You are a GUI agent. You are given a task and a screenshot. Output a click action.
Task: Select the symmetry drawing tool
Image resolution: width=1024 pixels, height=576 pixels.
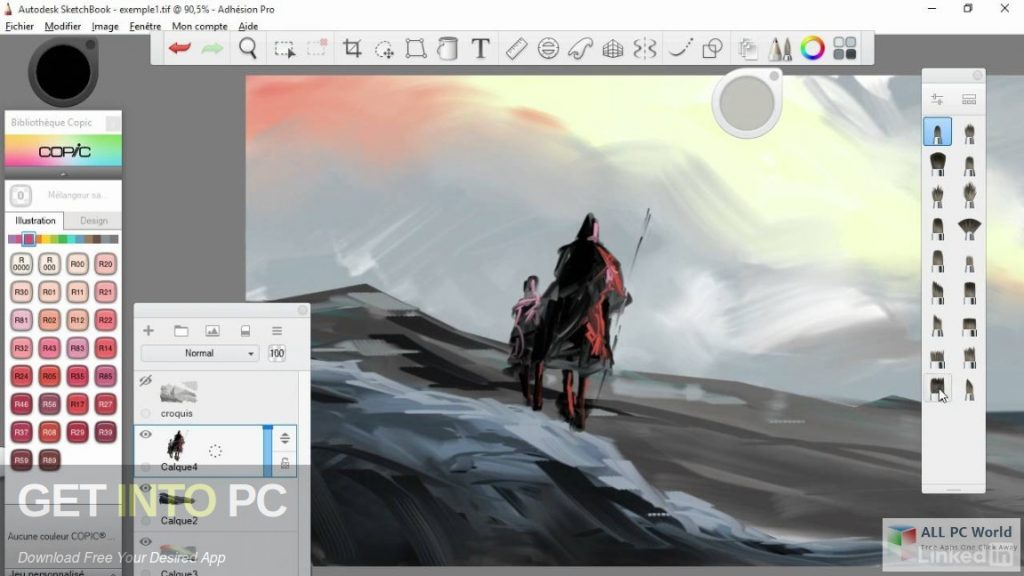tap(645, 47)
